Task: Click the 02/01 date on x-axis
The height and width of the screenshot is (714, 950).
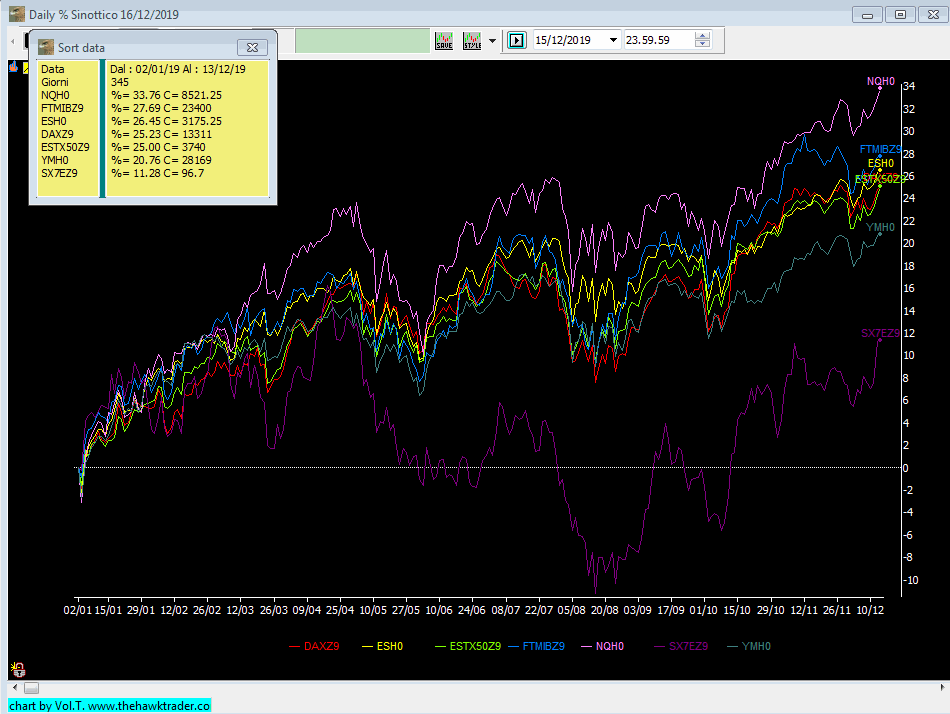Action: (x=78, y=610)
